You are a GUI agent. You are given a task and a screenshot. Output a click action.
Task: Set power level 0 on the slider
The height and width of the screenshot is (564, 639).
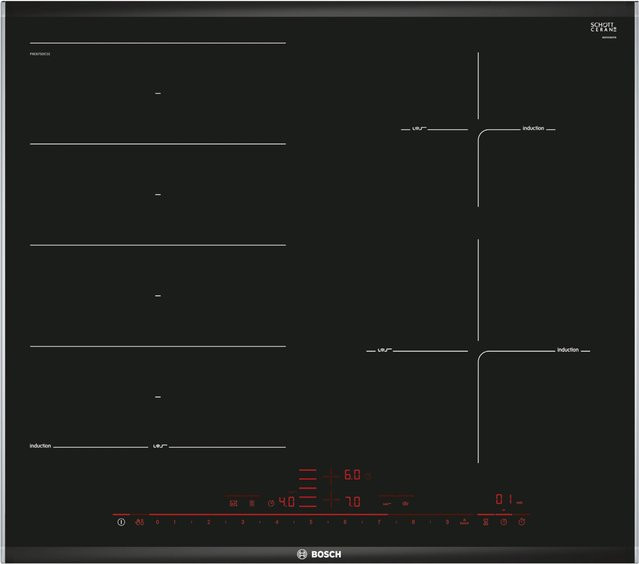click(157, 522)
